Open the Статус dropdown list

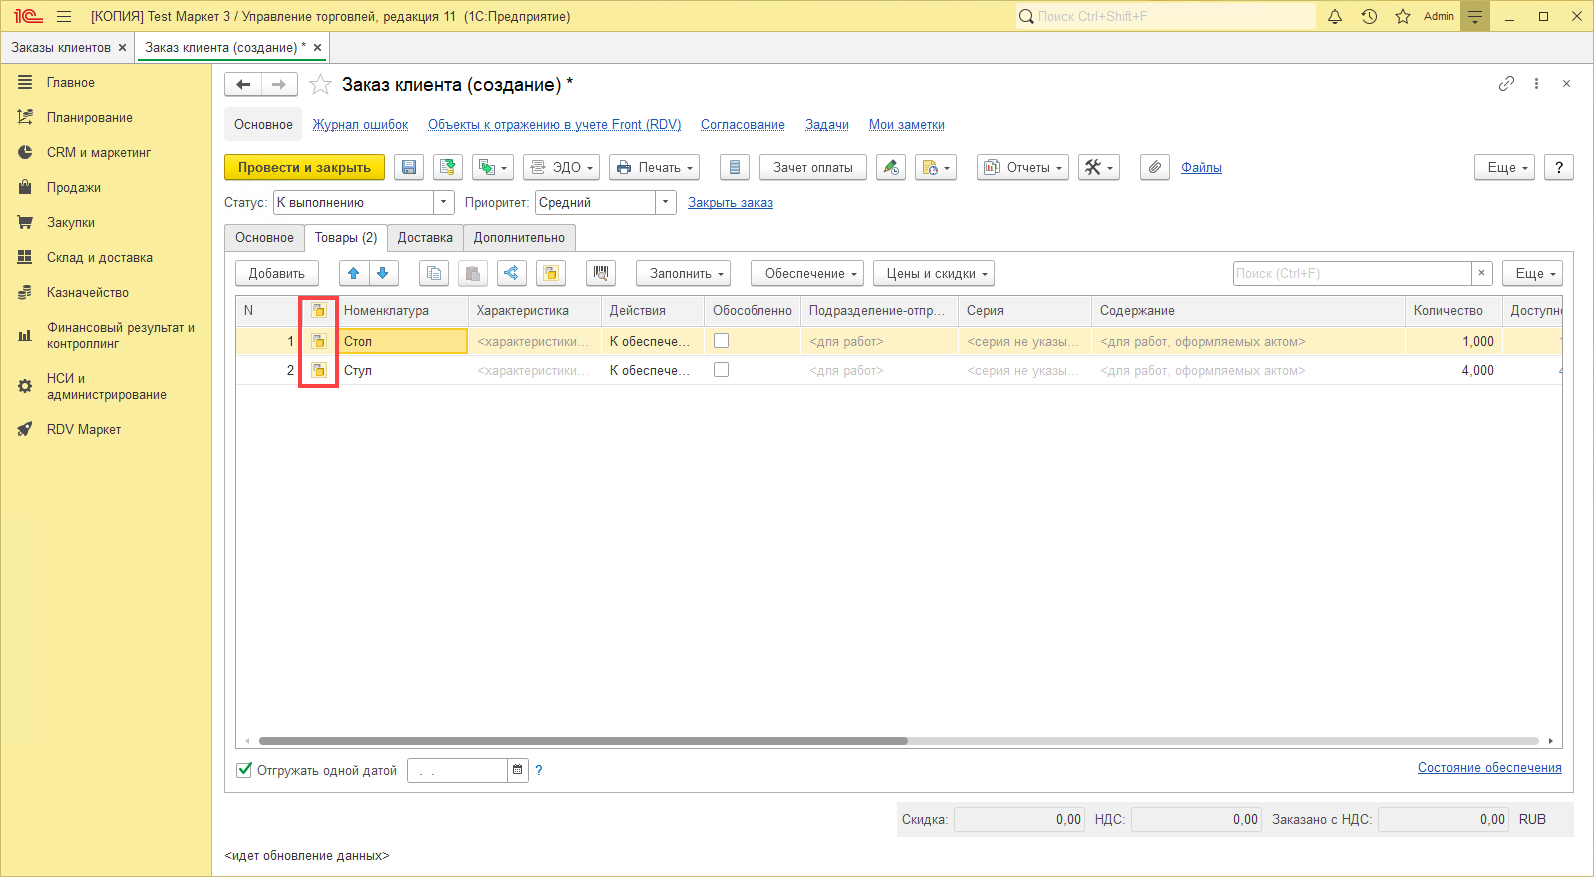pos(444,203)
